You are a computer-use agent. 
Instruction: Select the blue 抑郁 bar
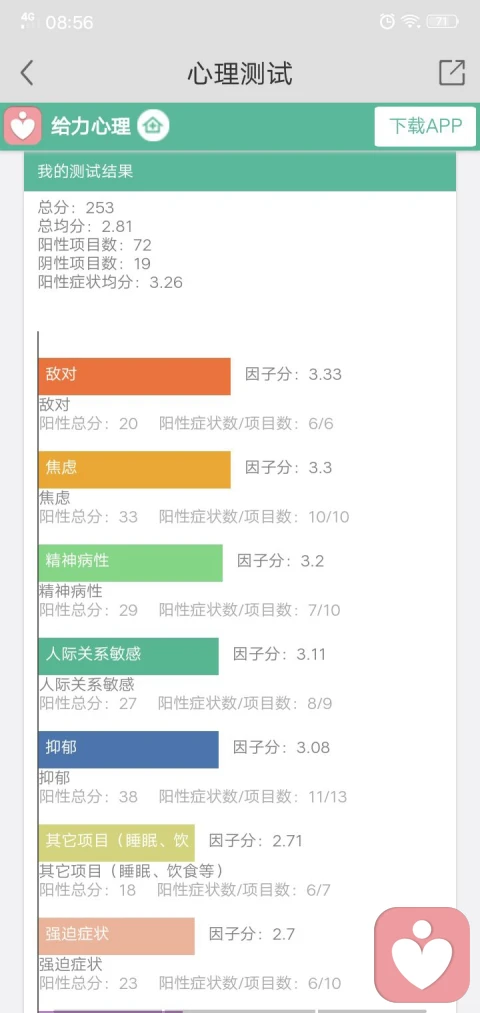(129, 749)
